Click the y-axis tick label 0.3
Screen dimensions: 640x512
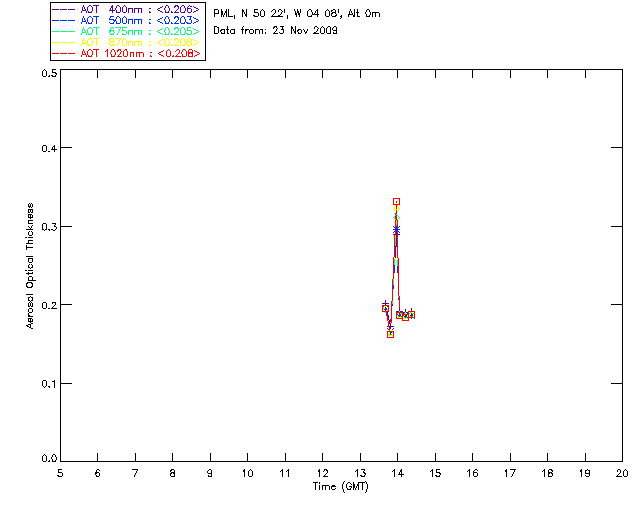[x=49, y=227]
